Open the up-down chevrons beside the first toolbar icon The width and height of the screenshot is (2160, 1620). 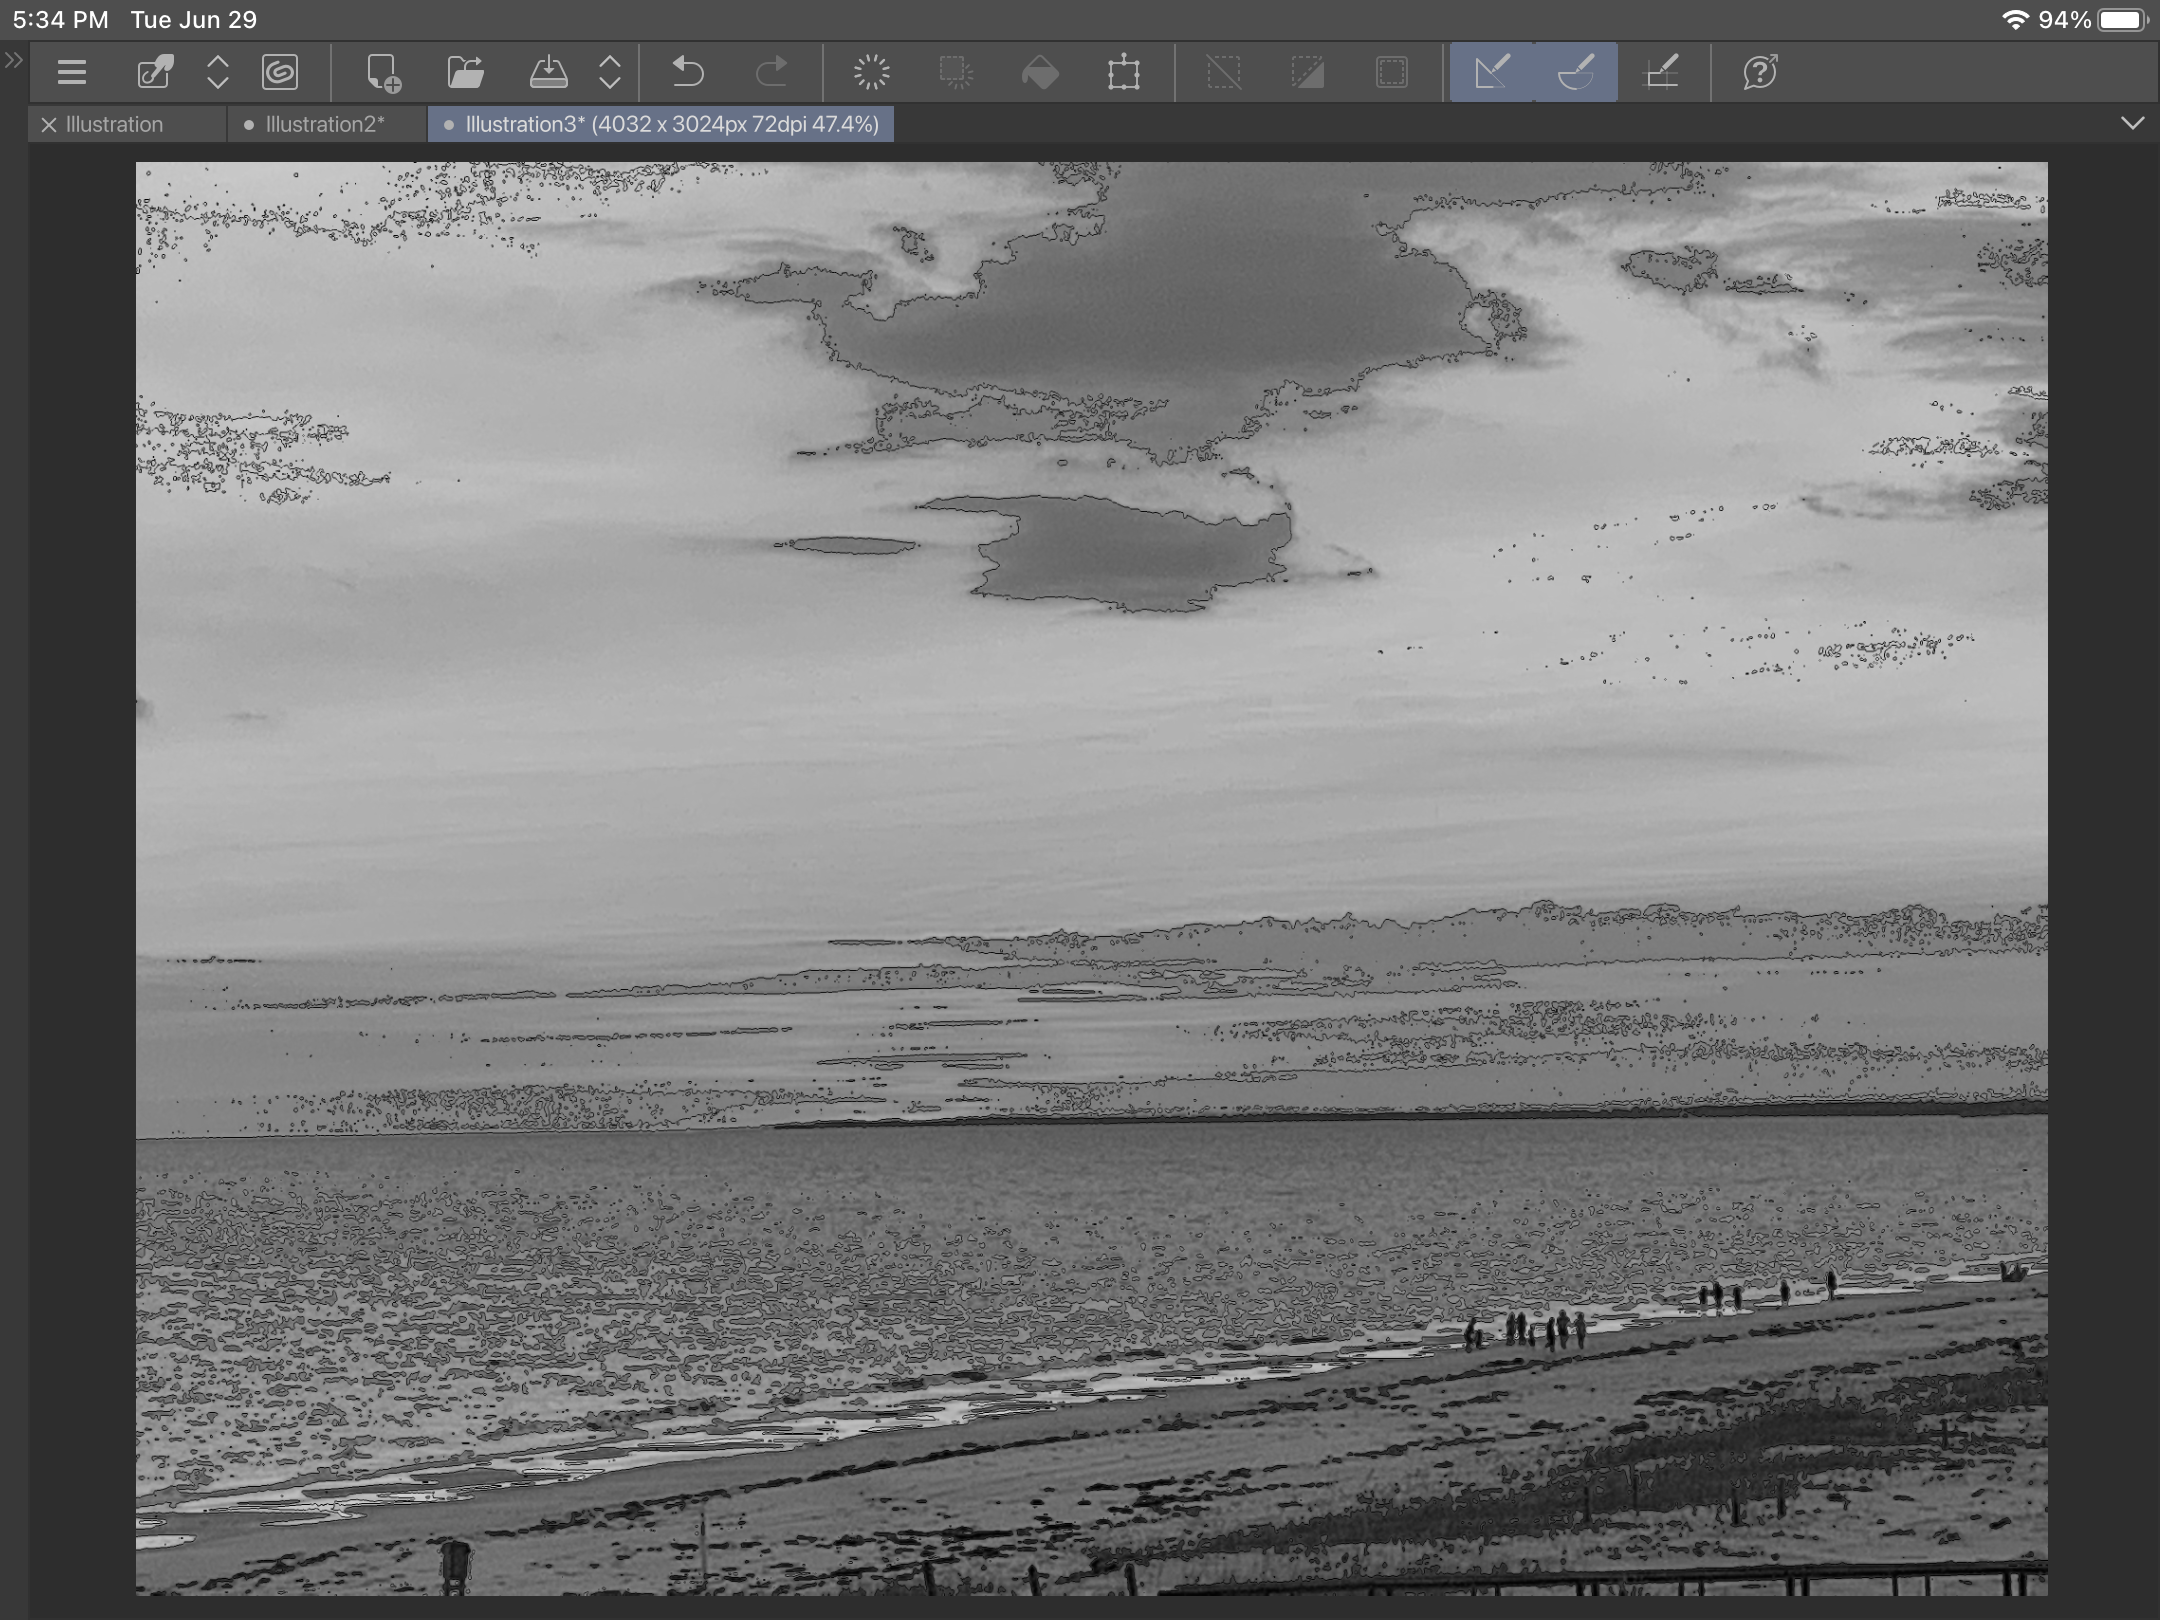point(217,72)
